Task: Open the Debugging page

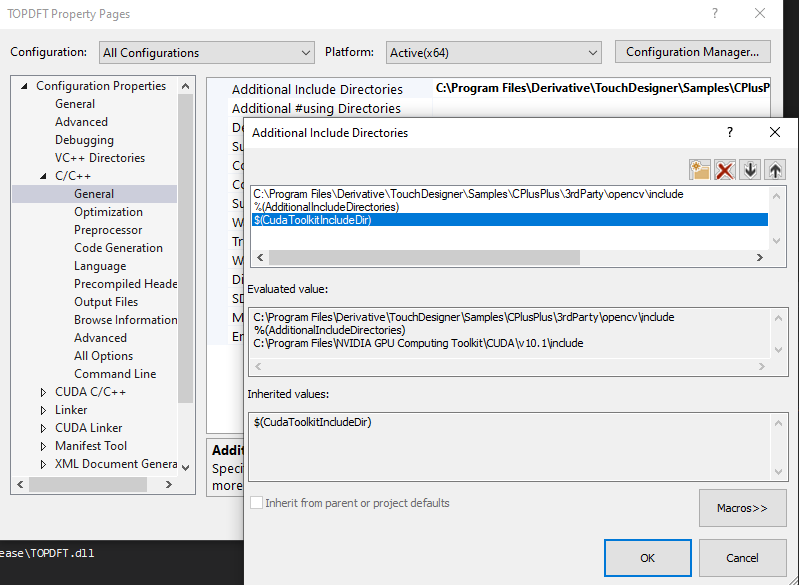Action: [84, 140]
